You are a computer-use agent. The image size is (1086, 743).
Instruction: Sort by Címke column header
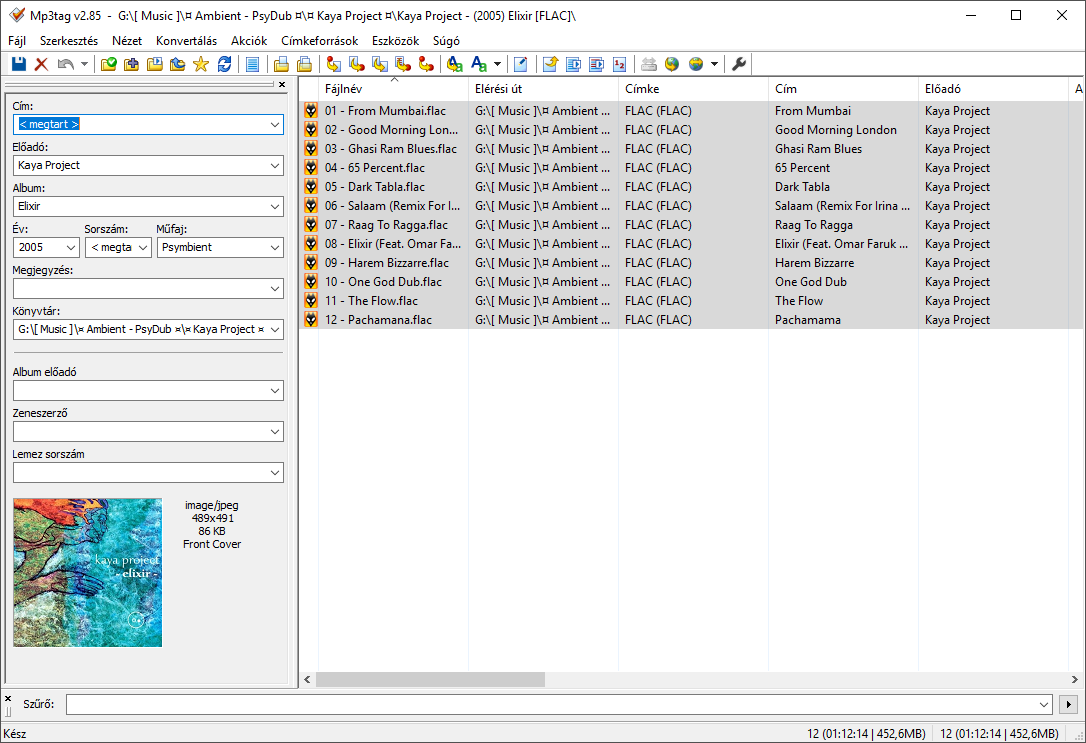tap(693, 89)
